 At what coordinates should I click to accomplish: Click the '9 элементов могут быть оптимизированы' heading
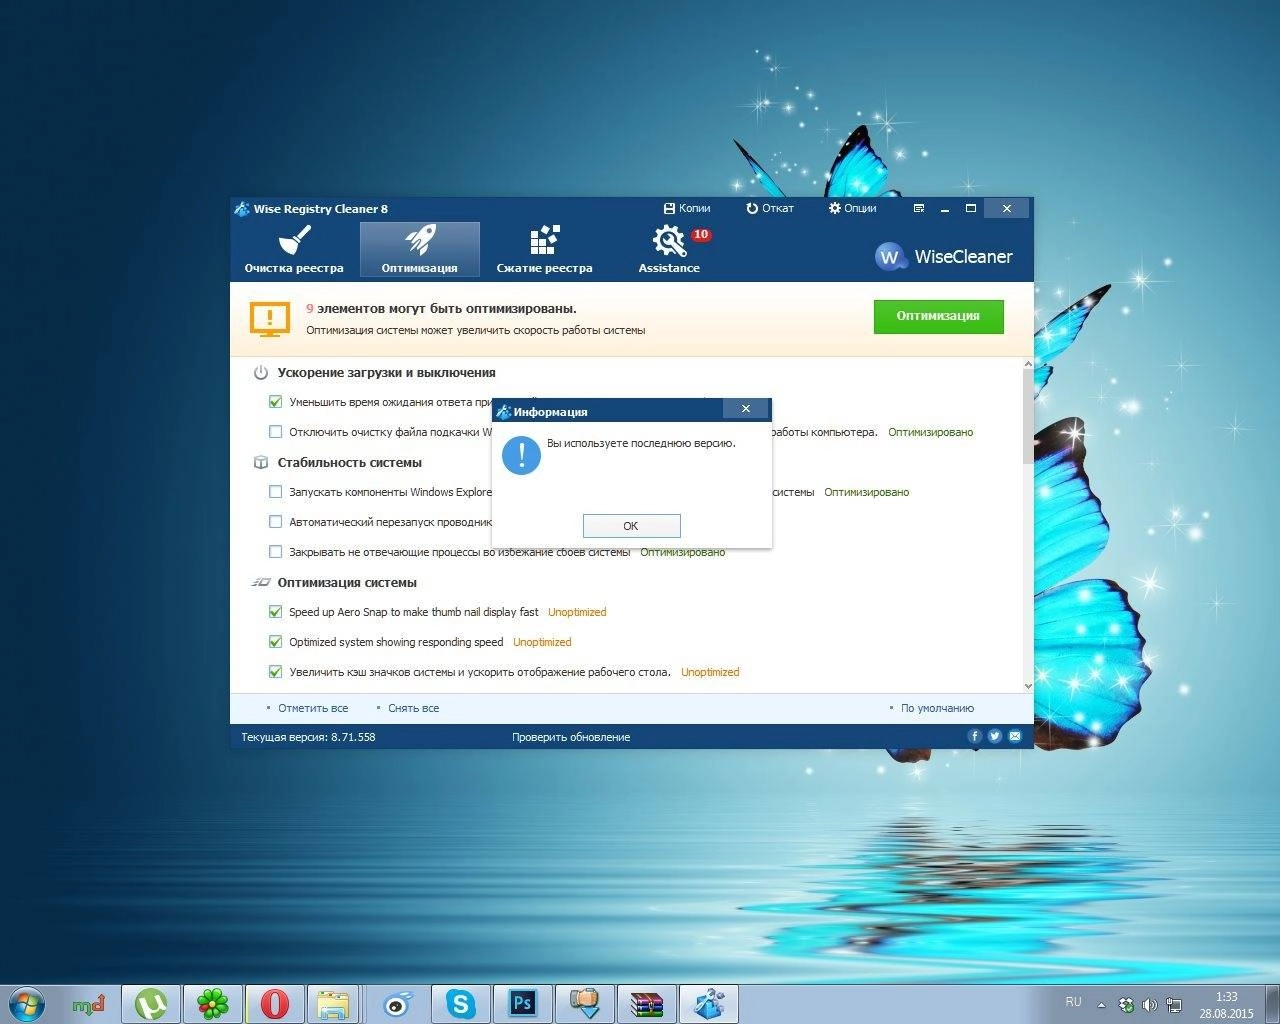click(441, 309)
